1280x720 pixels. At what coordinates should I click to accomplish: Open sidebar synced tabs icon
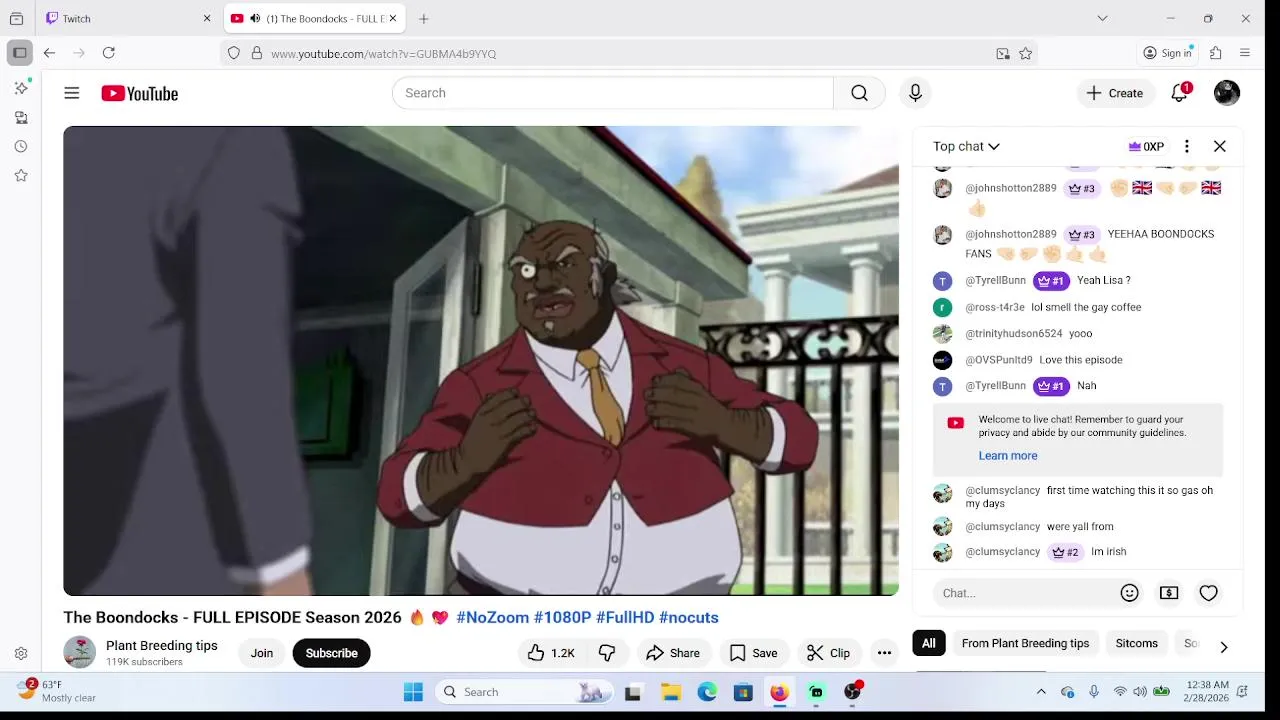coord(21,117)
